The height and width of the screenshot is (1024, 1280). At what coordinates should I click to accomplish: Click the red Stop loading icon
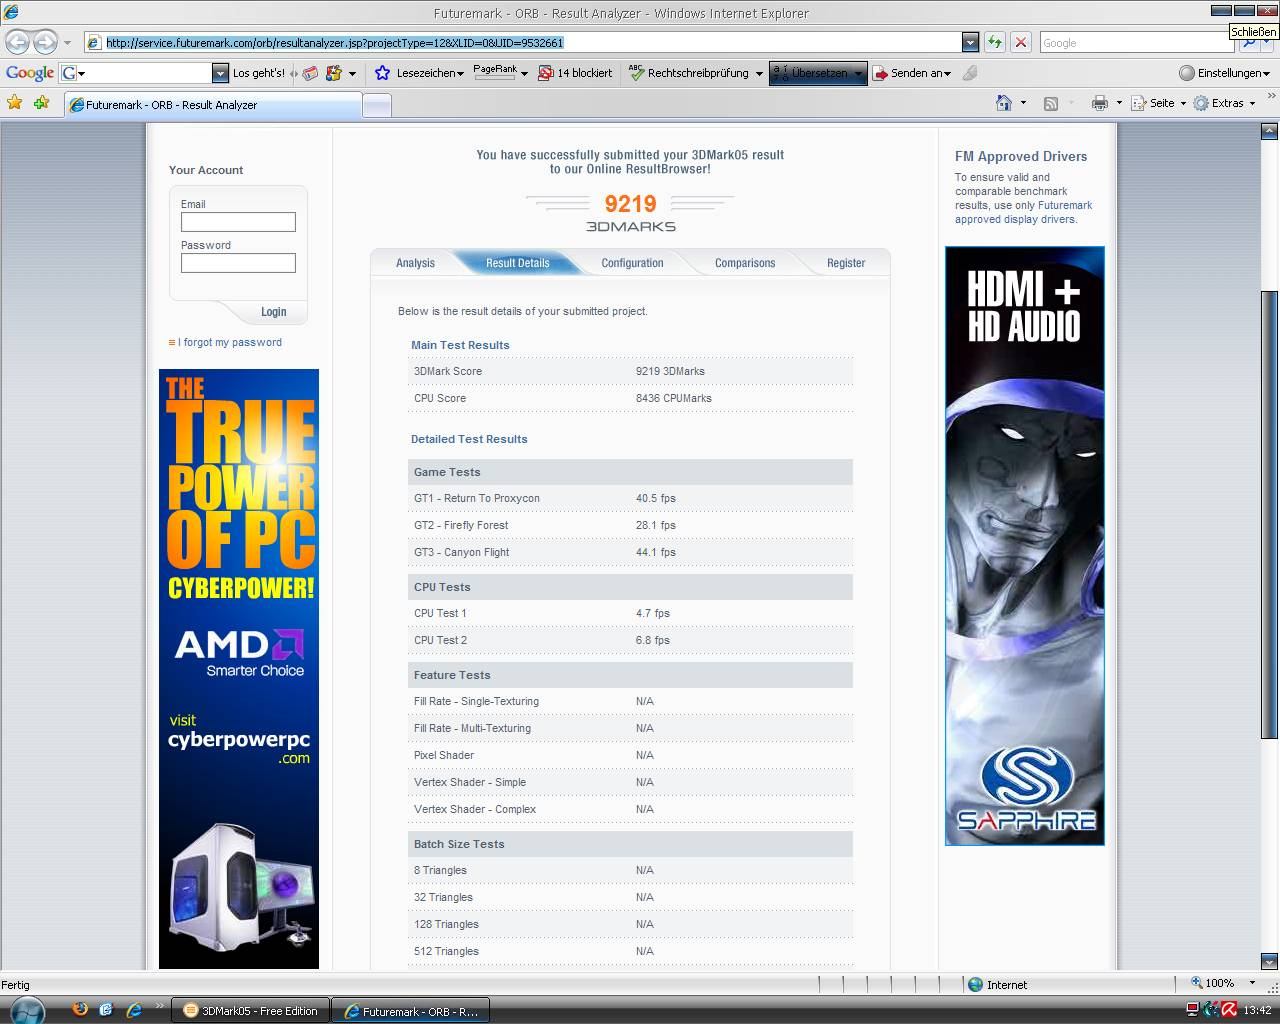(1020, 42)
